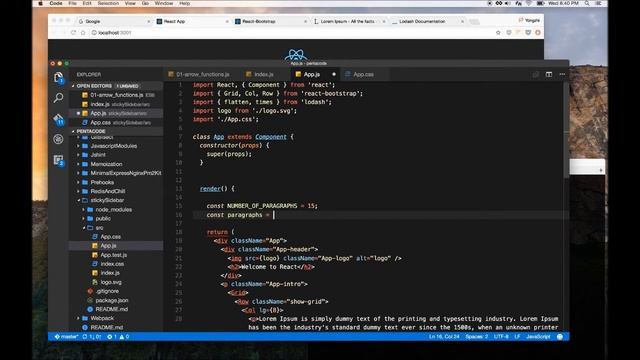
Task: Click the Apple menu icon
Action: click(x=40, y=3)
